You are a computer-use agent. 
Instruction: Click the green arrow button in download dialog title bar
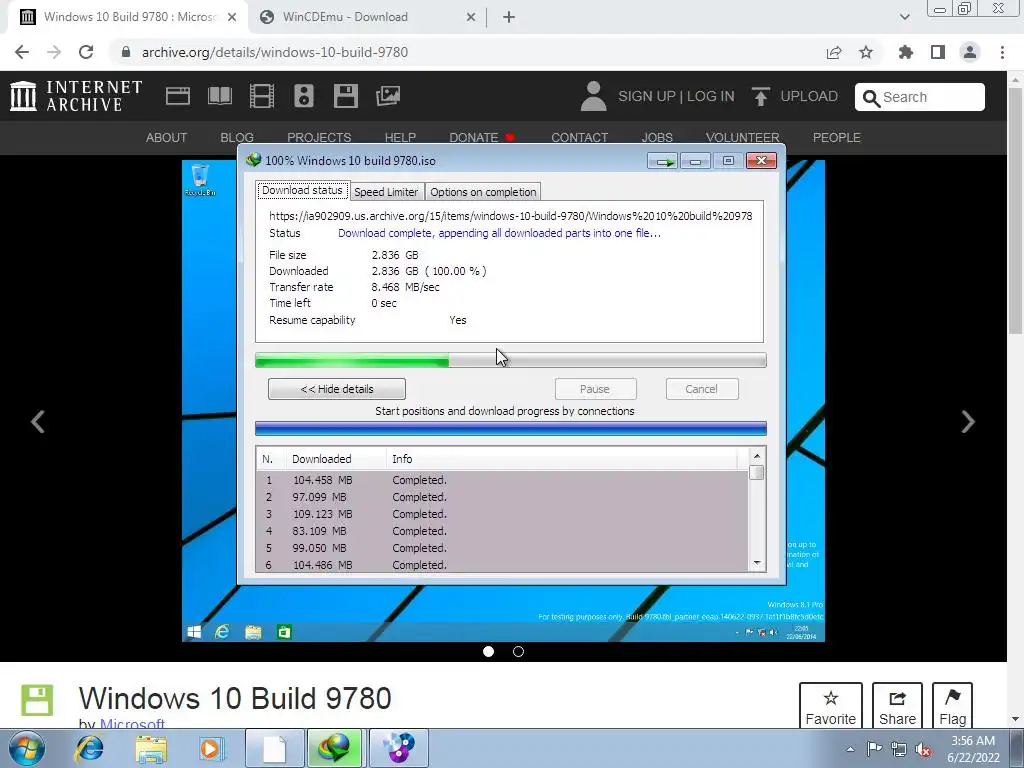click(x=663, y=161)
